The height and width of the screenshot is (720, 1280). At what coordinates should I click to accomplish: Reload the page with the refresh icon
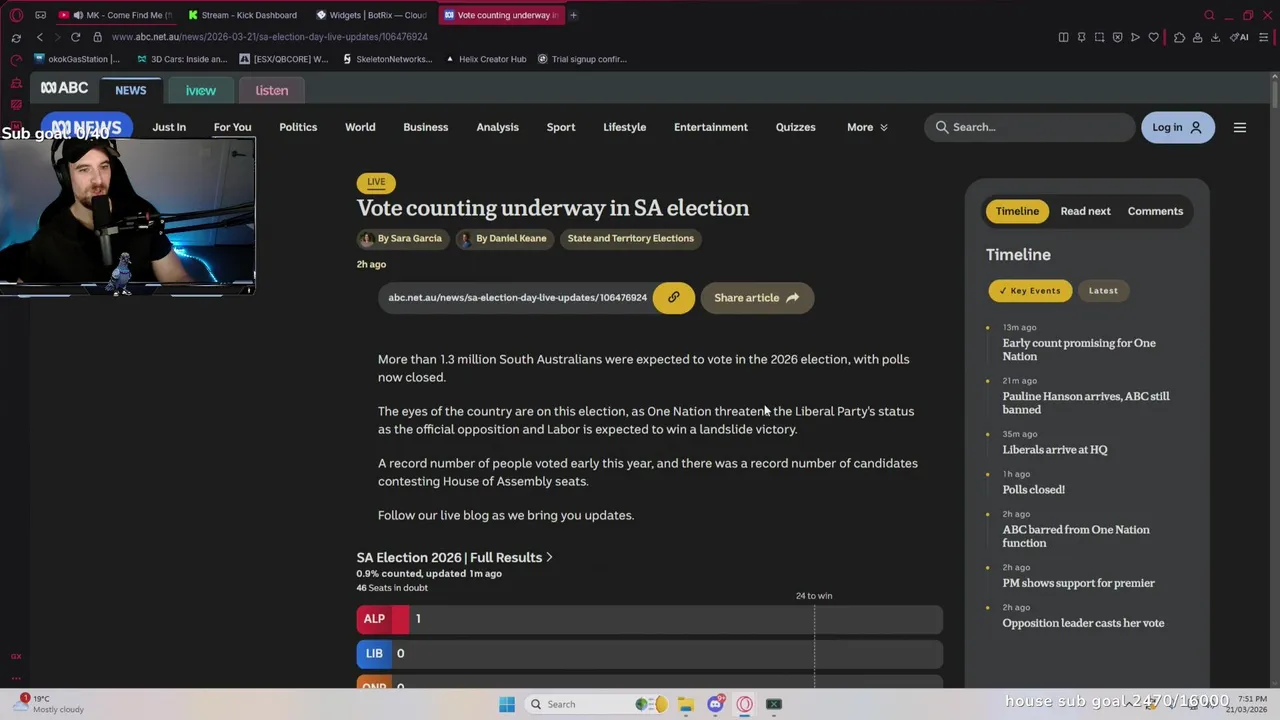(75, 37)
